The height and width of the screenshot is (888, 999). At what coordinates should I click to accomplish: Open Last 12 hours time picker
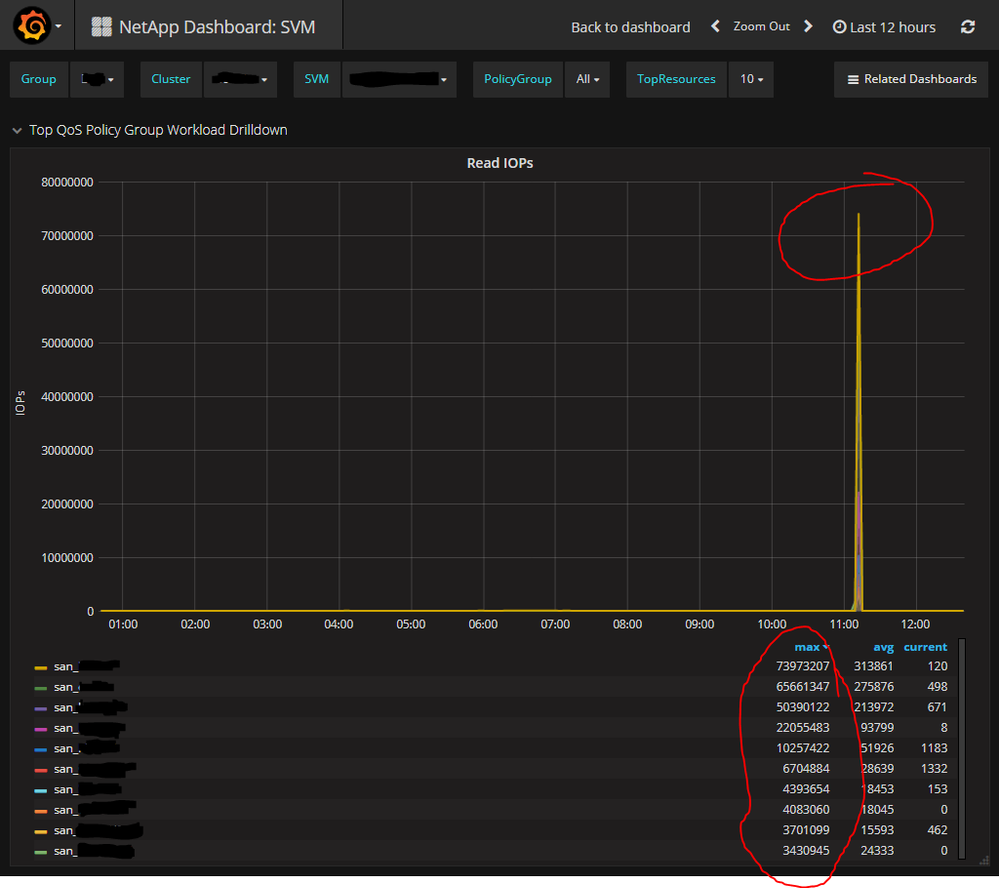pyautogui.click(x=884, y=27)
